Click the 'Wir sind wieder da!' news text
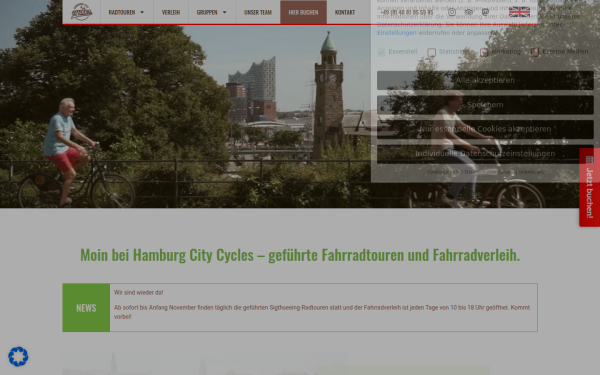This screenshot has width=600, height=375. pos(139,293)
